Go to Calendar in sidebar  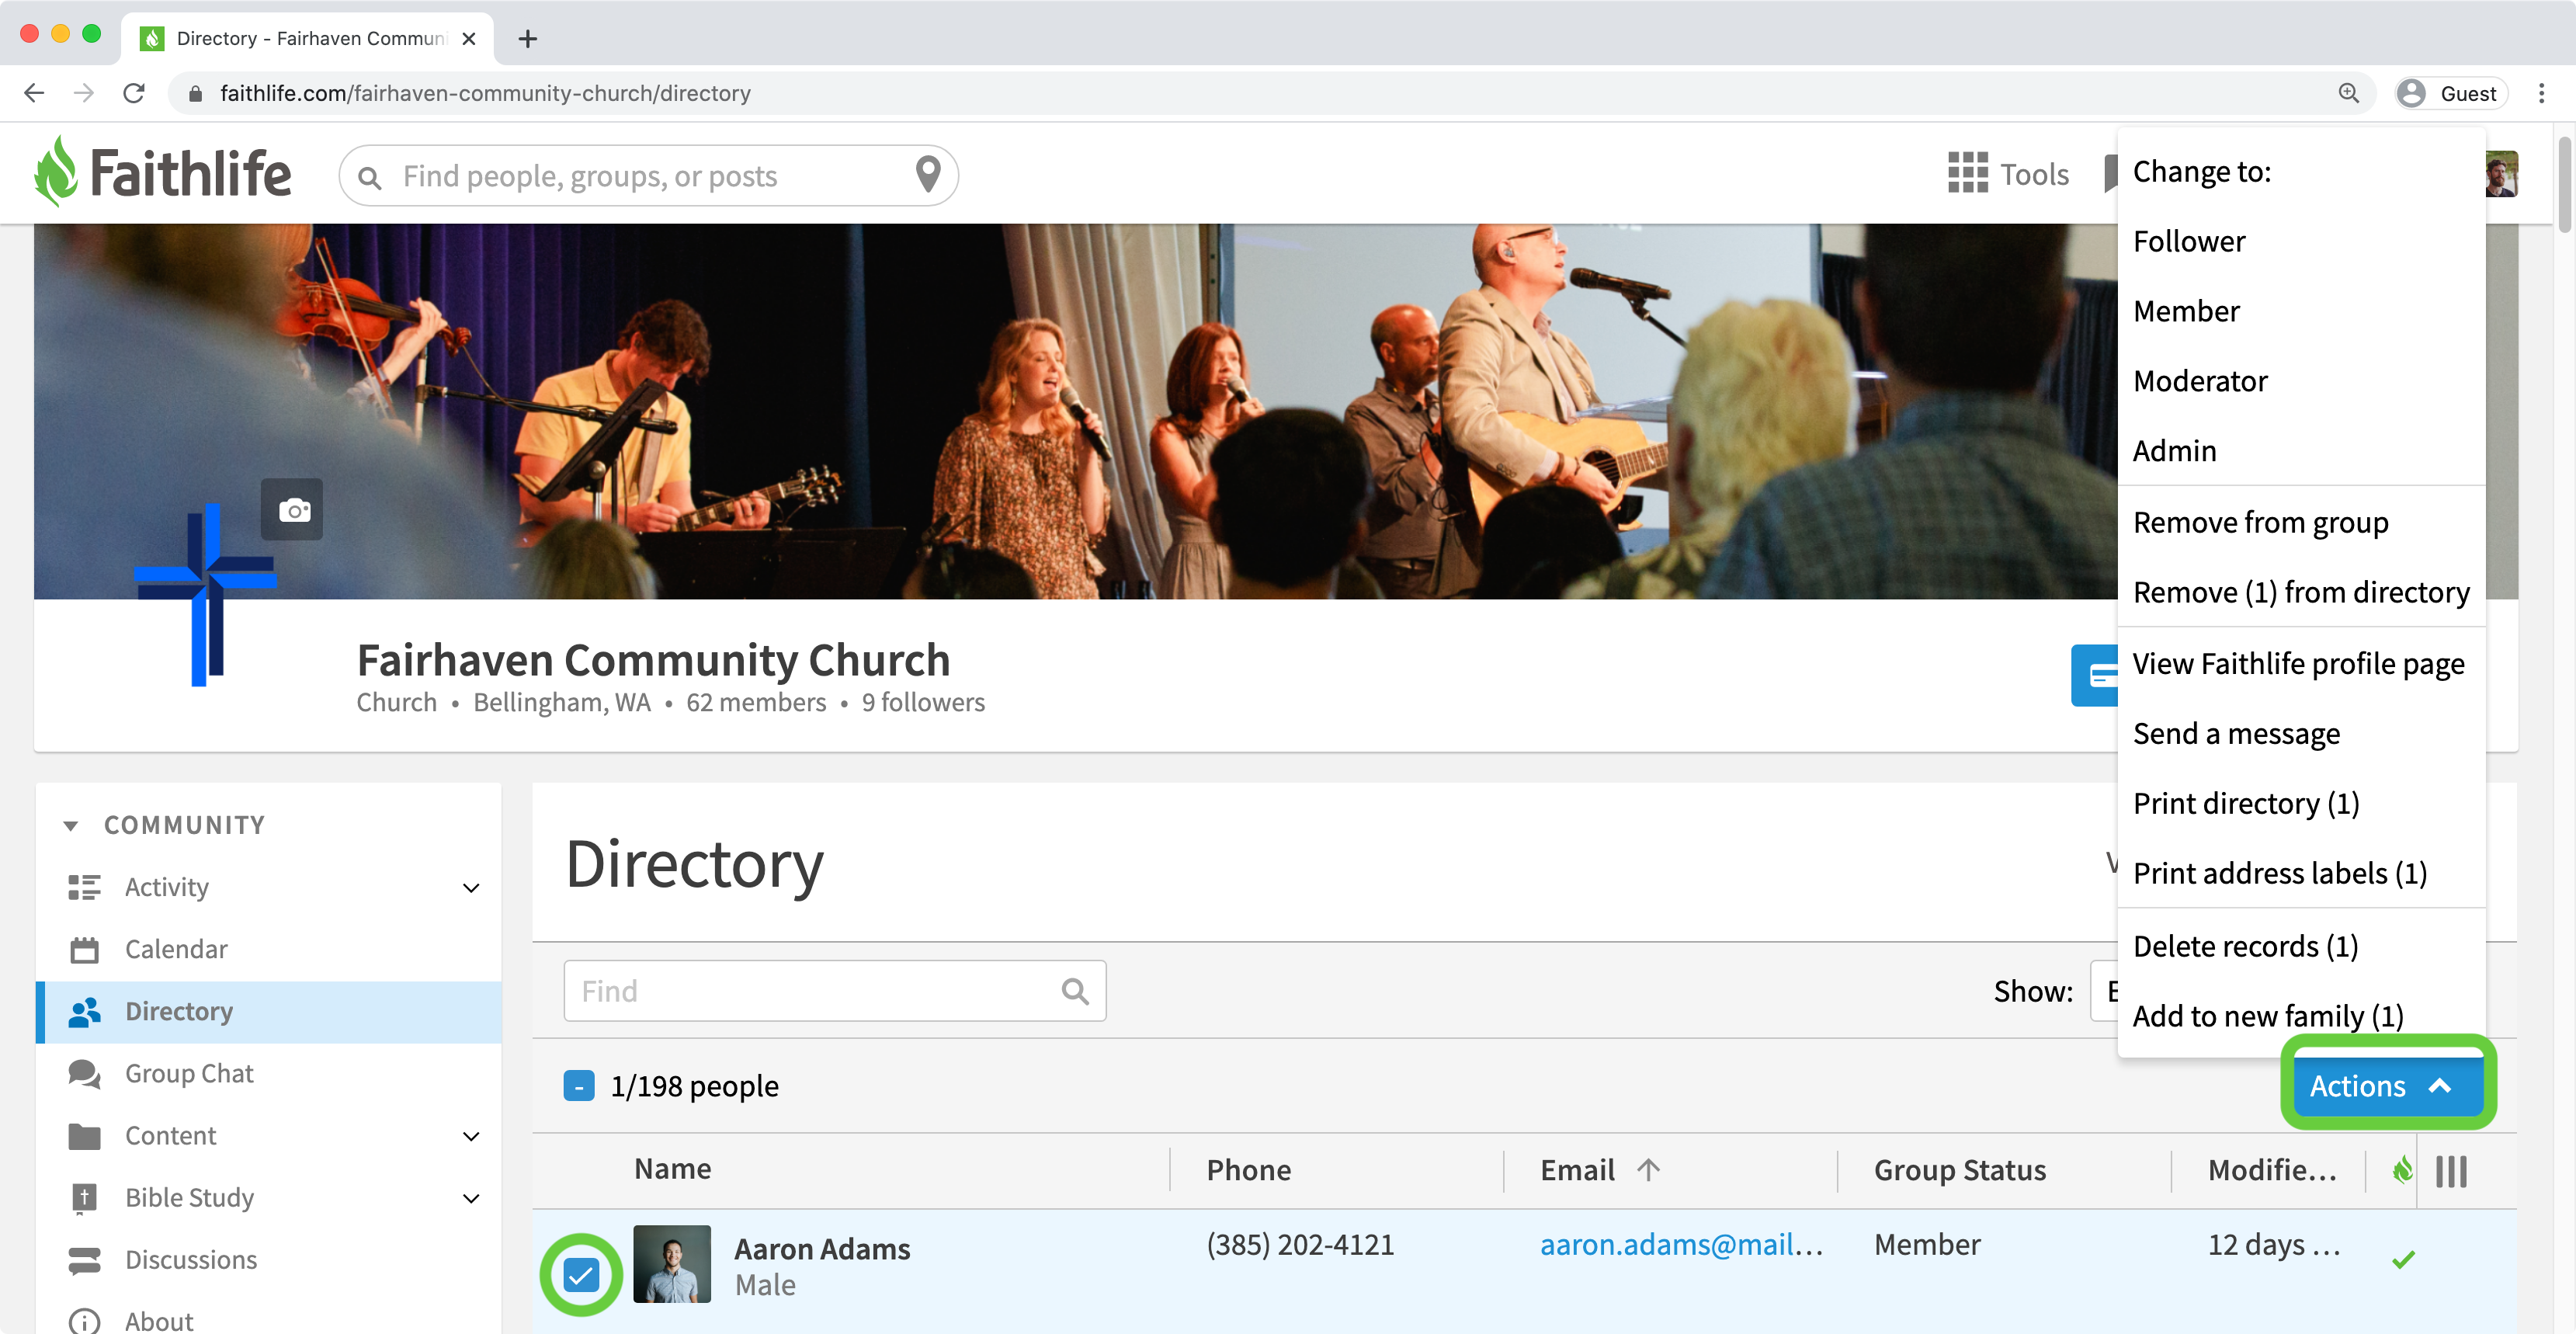point(176,949)
